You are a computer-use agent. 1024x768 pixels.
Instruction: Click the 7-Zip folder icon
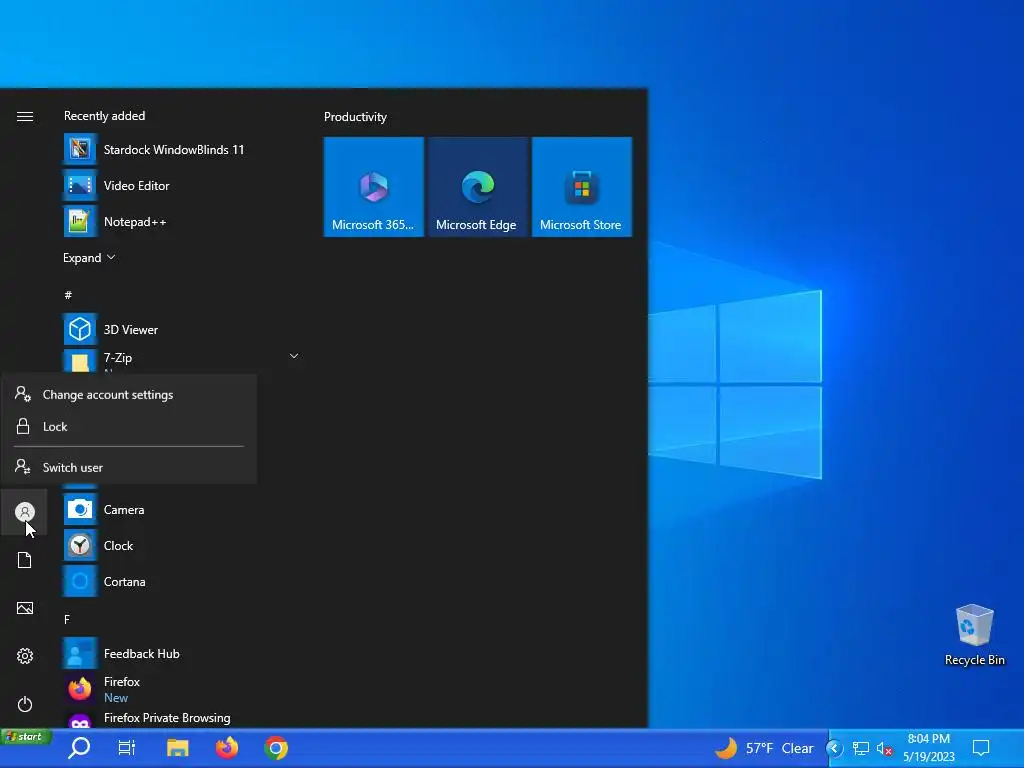tap(80, 361)
